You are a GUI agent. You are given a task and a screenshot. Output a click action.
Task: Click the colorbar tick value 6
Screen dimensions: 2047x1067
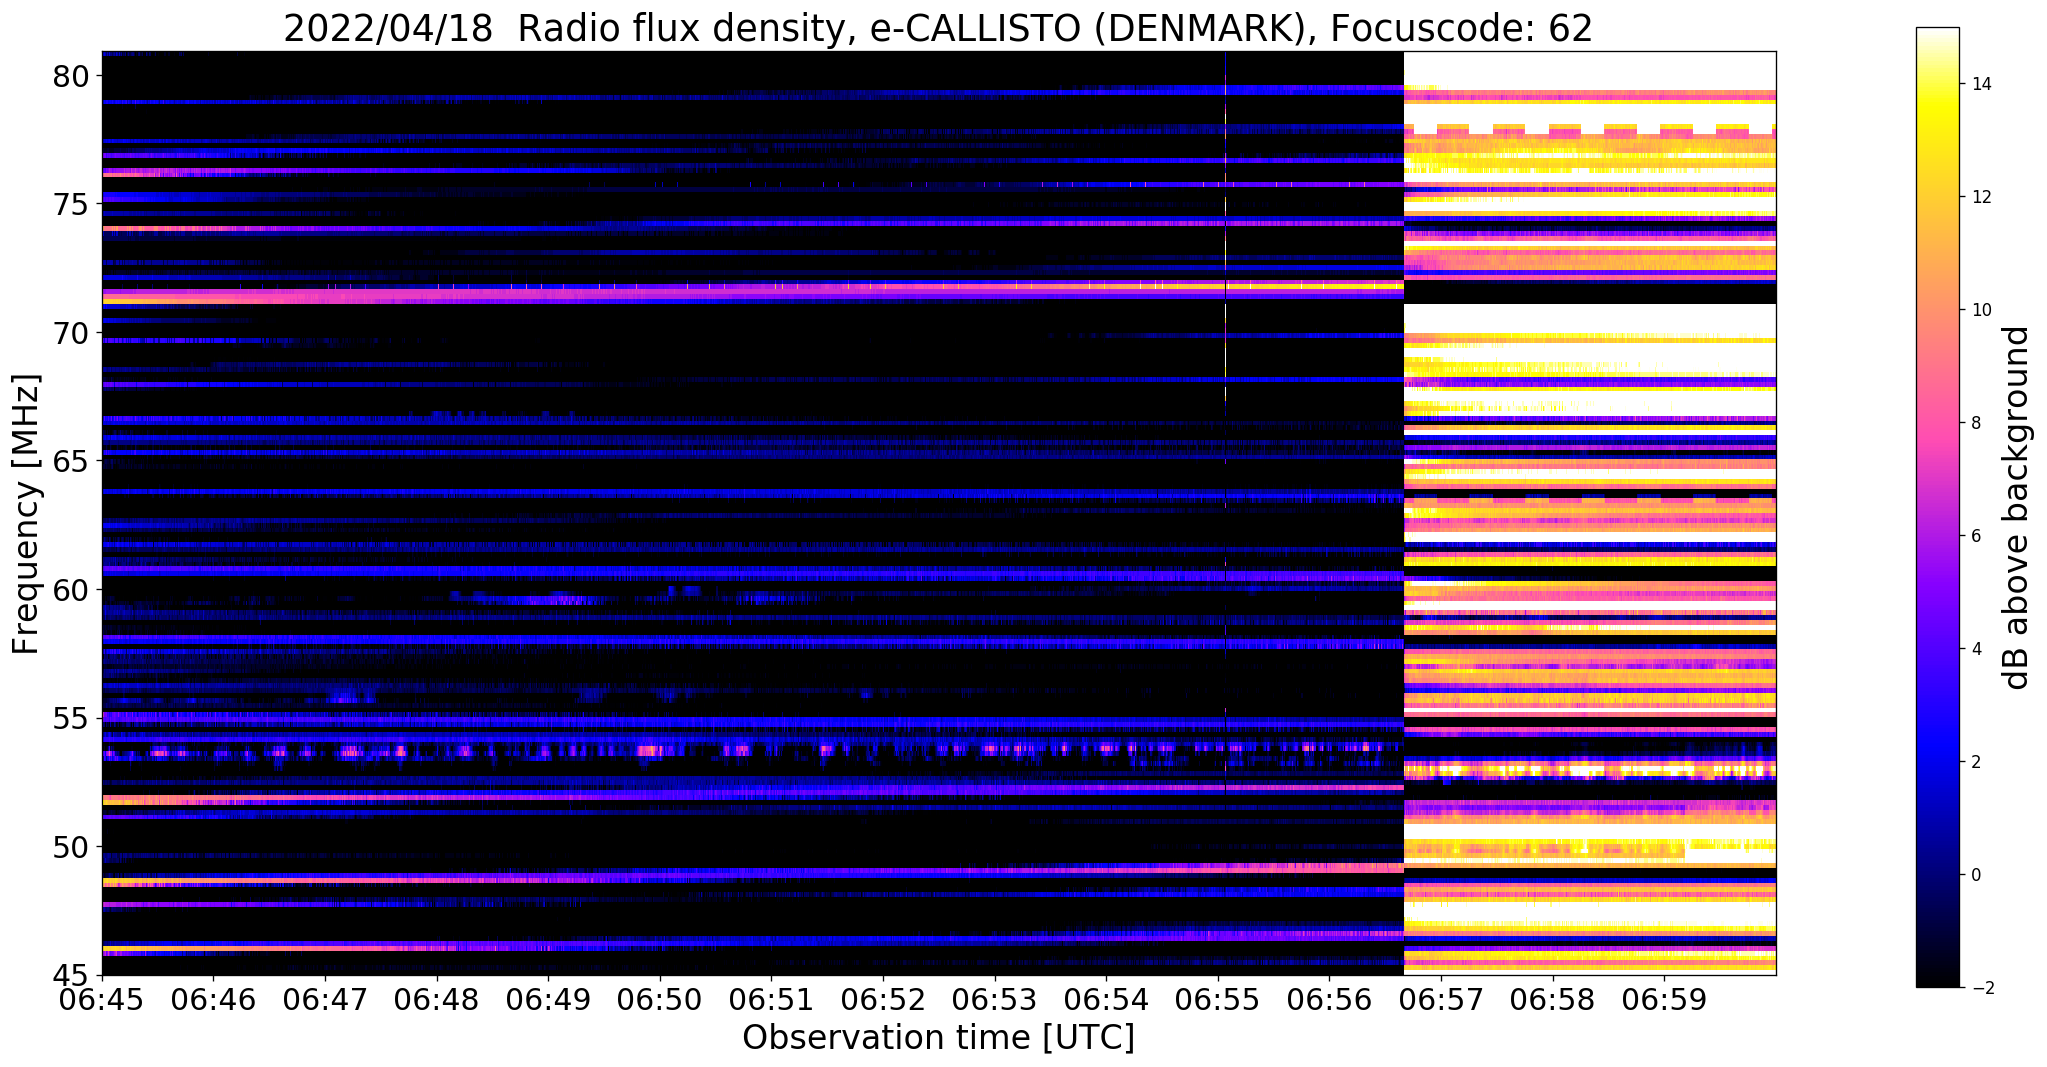pyautogui.click(x=1976, y=536)
